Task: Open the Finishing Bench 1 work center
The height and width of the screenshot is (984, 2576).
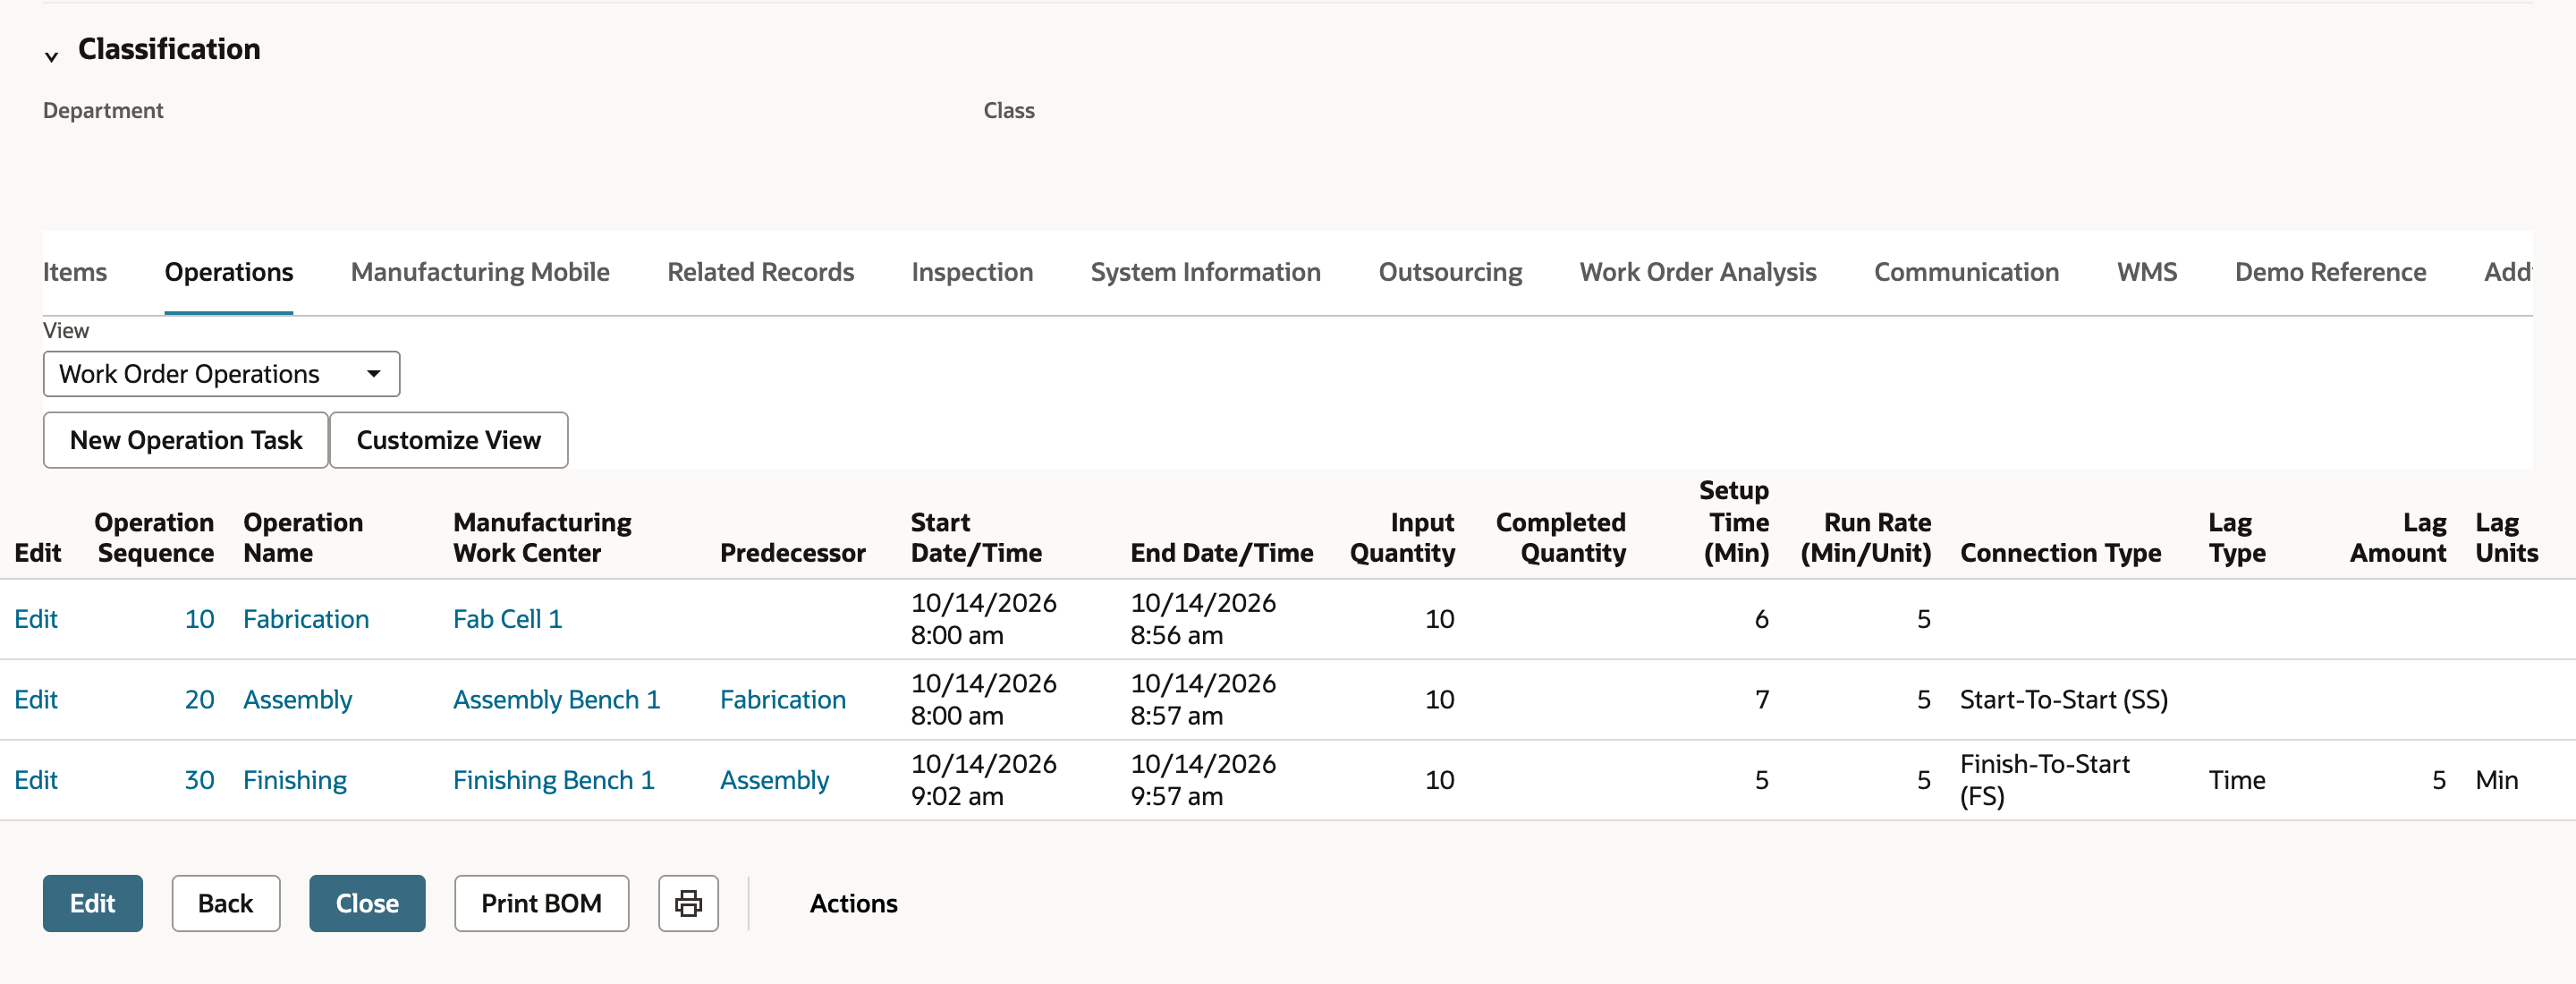Action: [x=554, y=780]
